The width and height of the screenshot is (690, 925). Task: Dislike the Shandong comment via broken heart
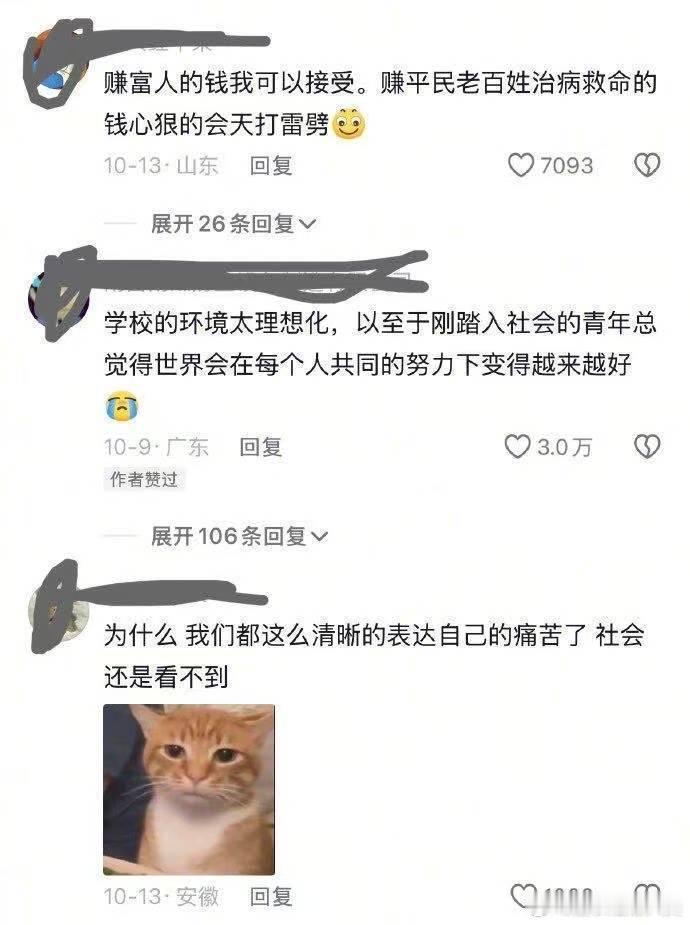point(647,165)
